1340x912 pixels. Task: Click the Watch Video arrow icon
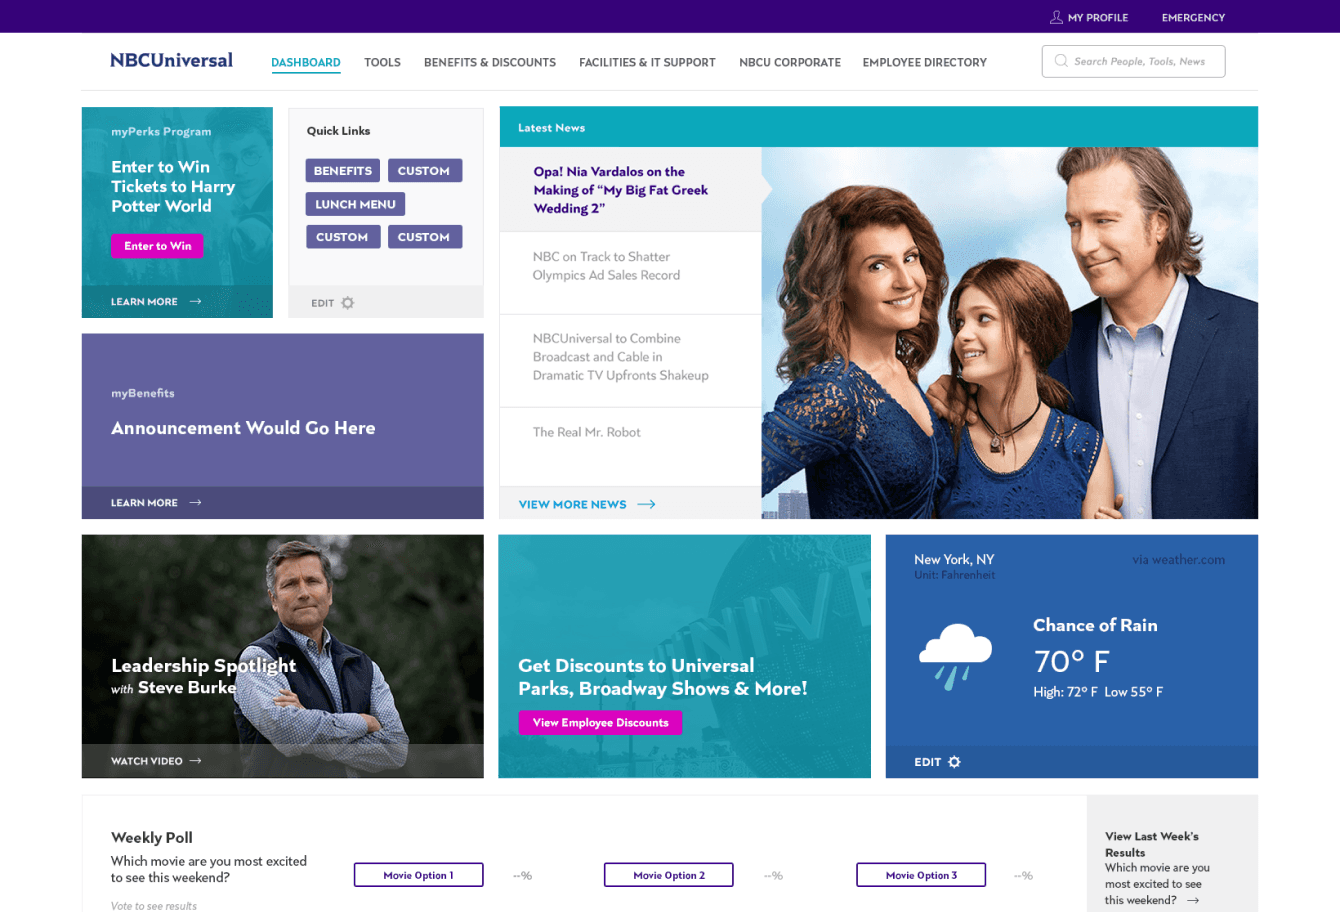pos(195,761)
